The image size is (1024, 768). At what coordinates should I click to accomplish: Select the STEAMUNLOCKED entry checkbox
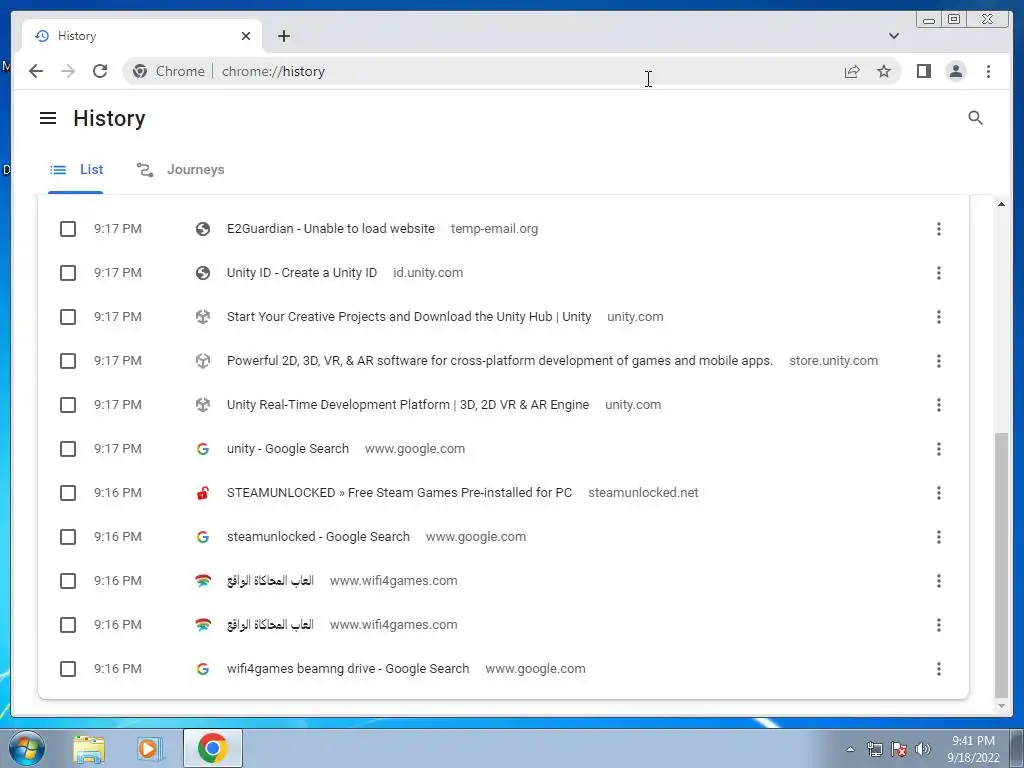point(68,493)
